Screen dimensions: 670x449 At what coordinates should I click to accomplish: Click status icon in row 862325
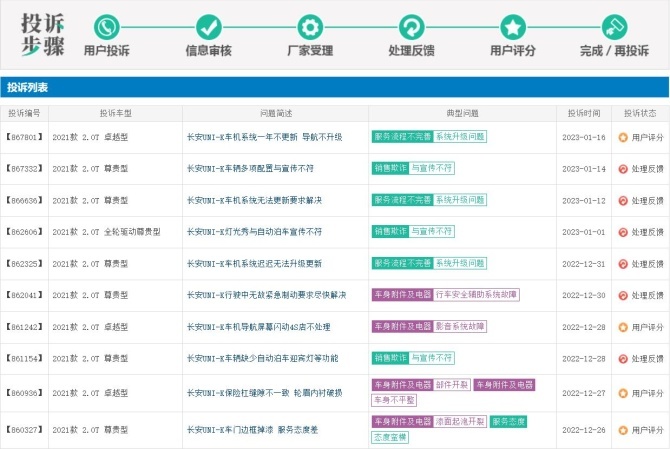[623, 264]
